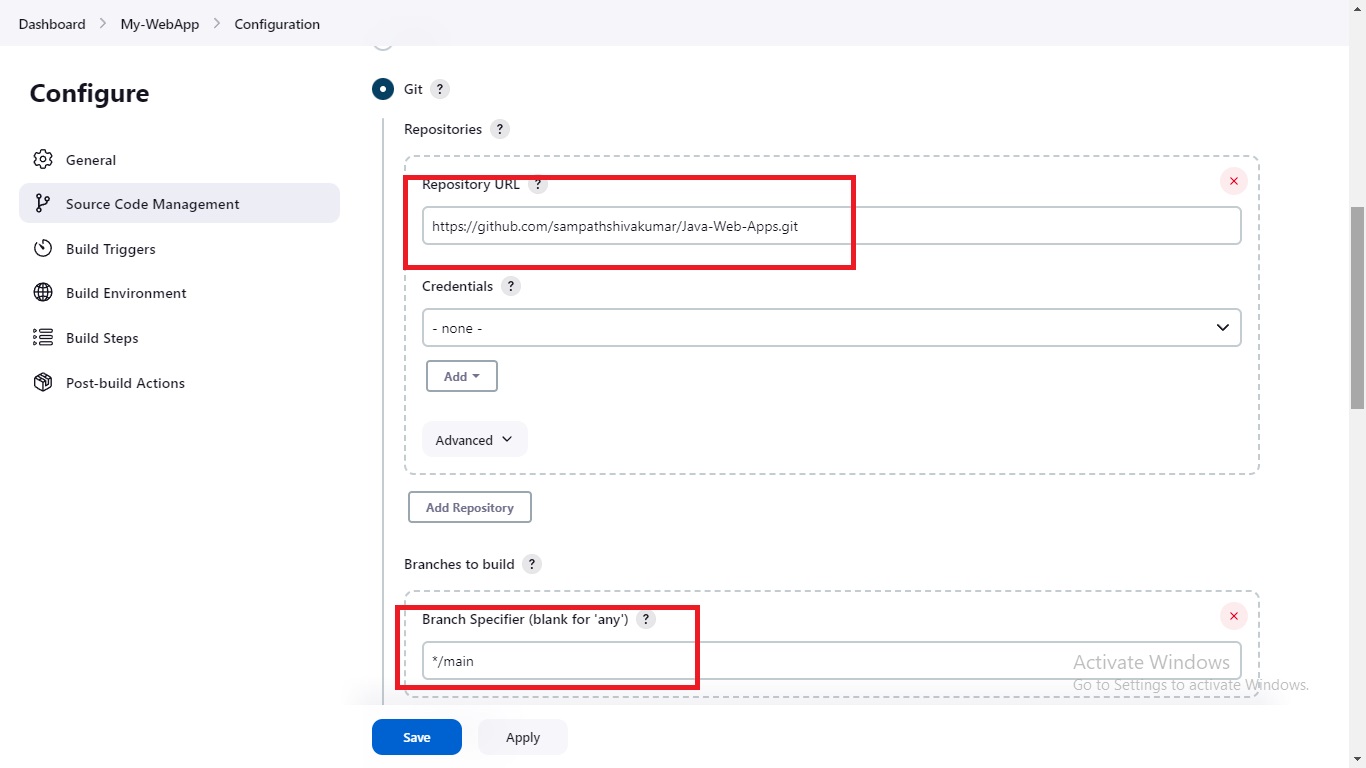The image size is (1366, 768).
Task: Open help for Branch Specifier
Action: [646, 619]
